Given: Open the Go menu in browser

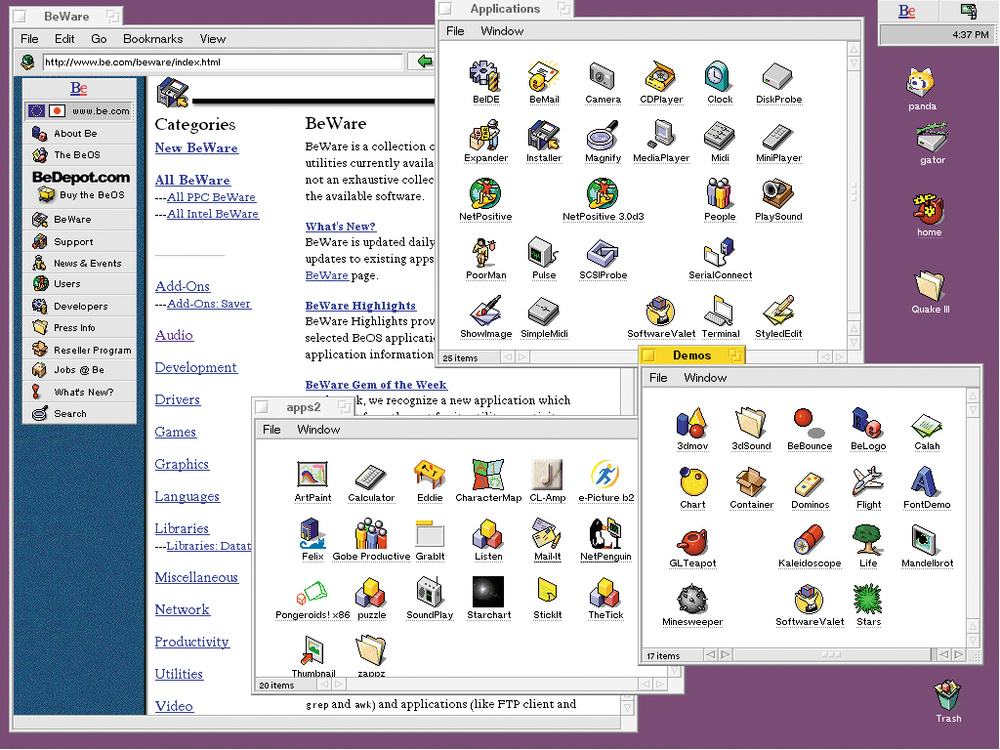Looking at the screenshot, I should pyautogui.click(x=99, y=39).
